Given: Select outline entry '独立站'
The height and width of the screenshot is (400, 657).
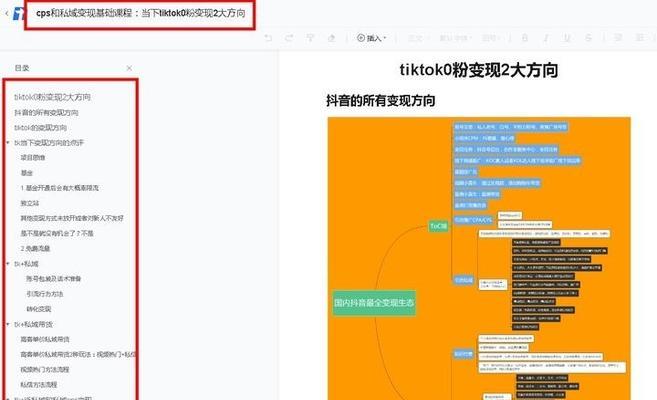Looking at the screenshot, I should [30, 203].
